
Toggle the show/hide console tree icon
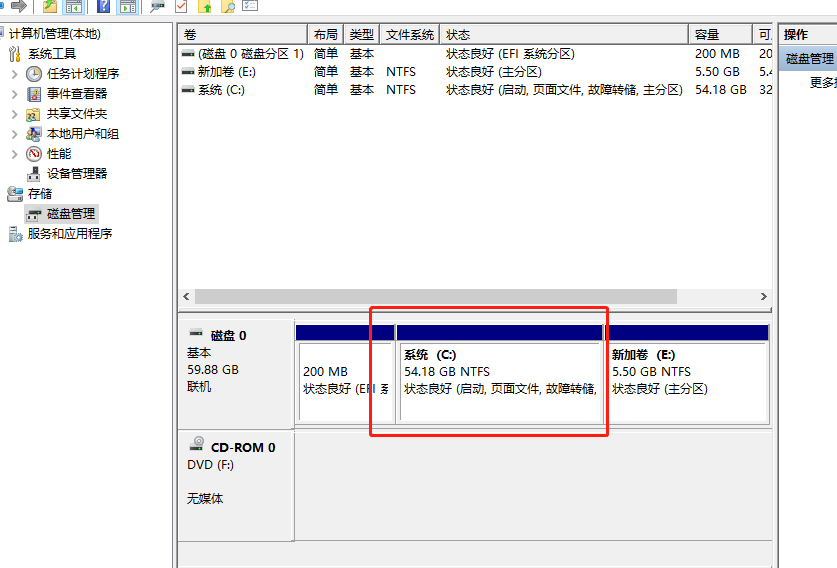(x=74, y=6)
